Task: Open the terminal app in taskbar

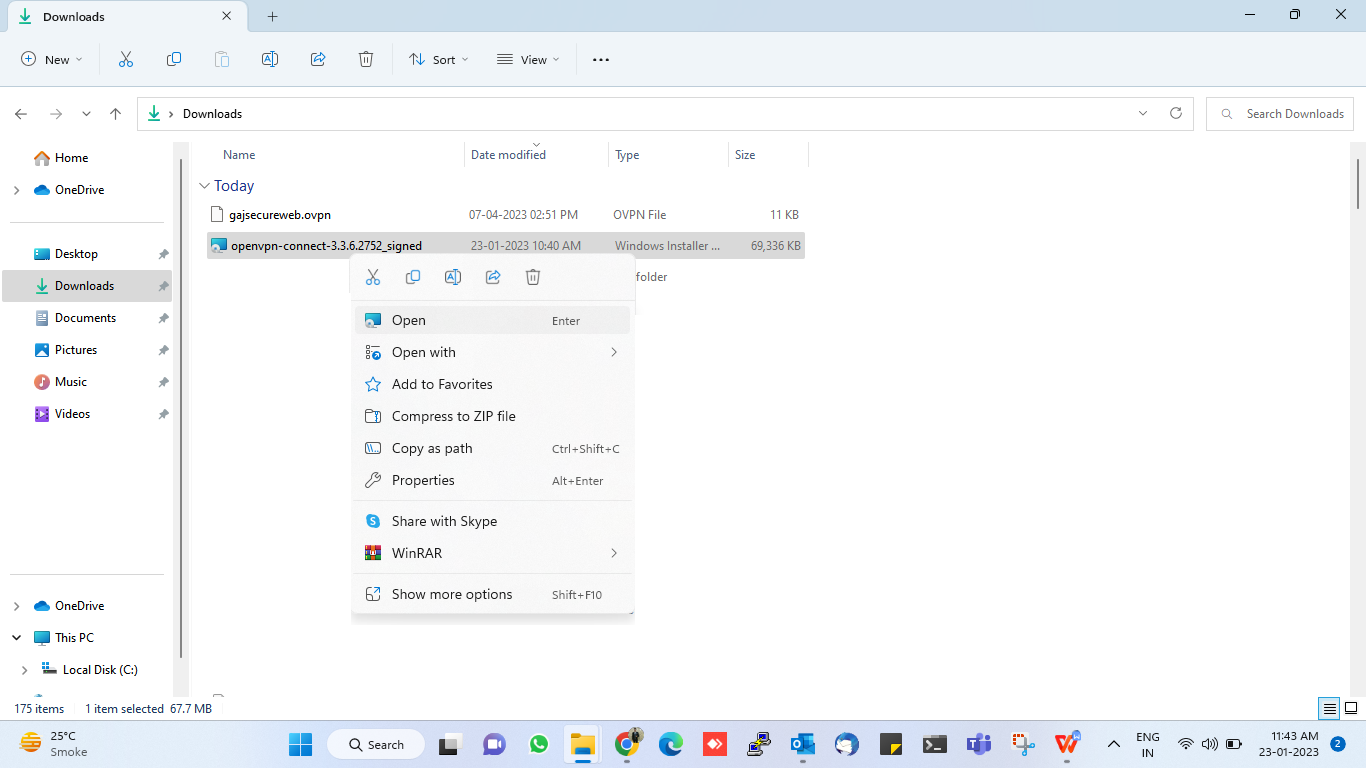Action: [934, 744]
